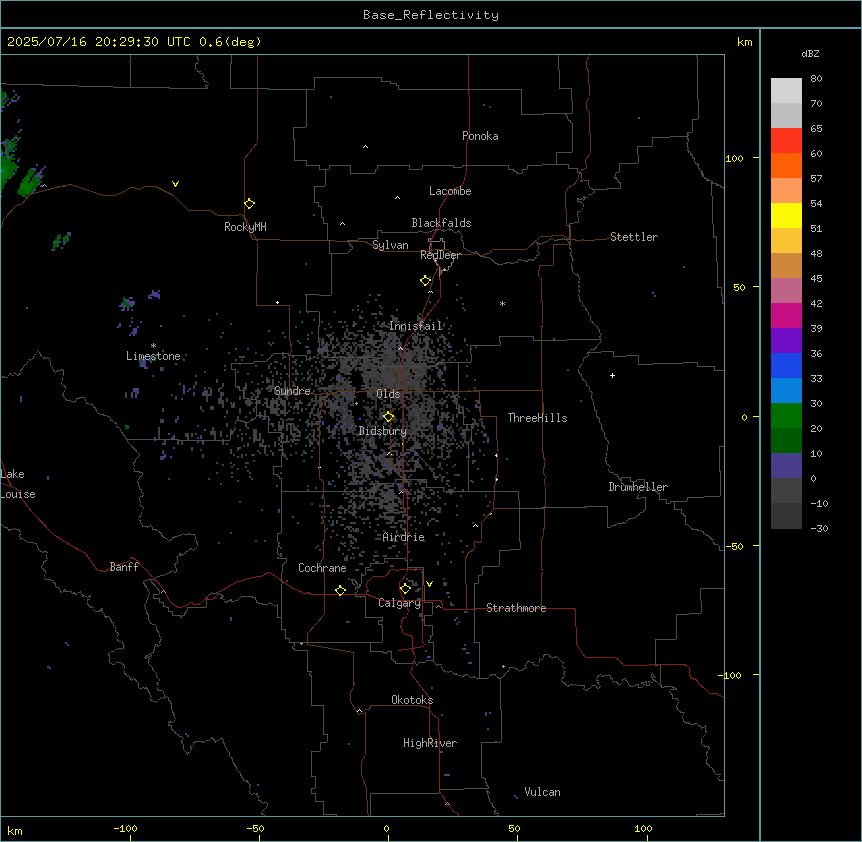This screenshot has width=862, height=842.
Task: Click the green 20-30 dBZ legend band
Action: (x=786, y=416)
